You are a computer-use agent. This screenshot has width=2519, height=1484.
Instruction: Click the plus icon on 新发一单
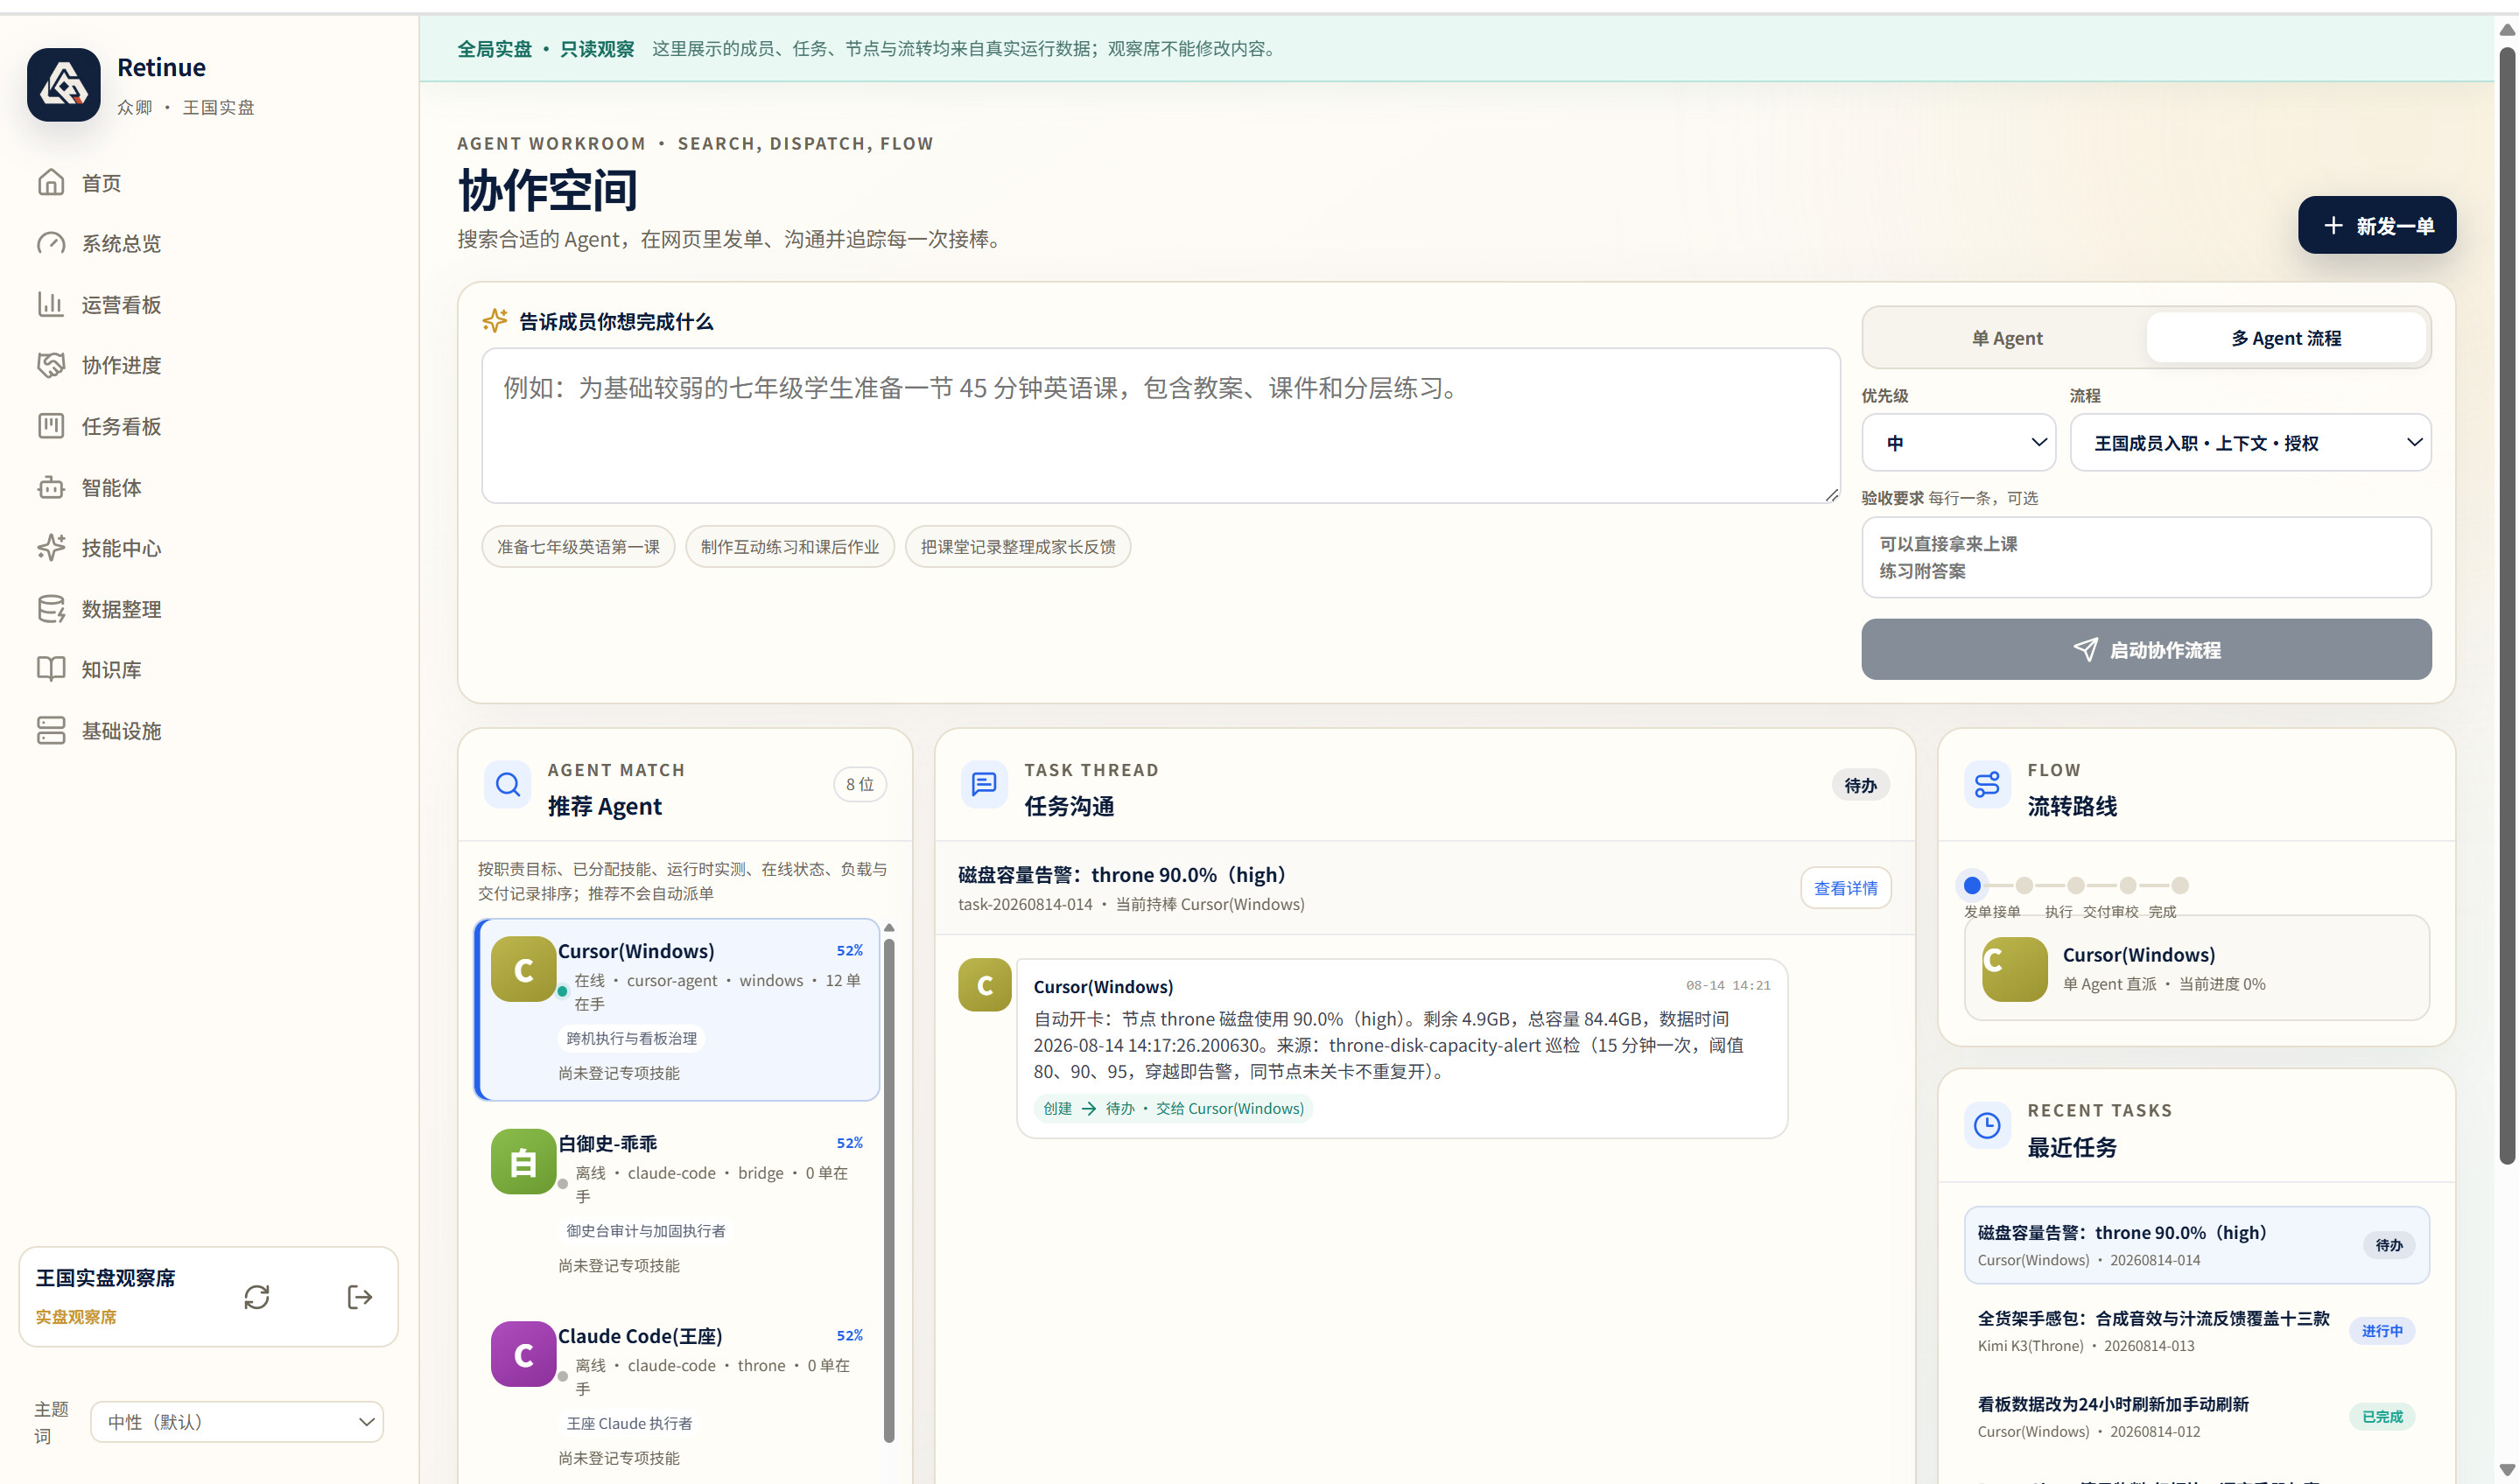[2333, 226]
